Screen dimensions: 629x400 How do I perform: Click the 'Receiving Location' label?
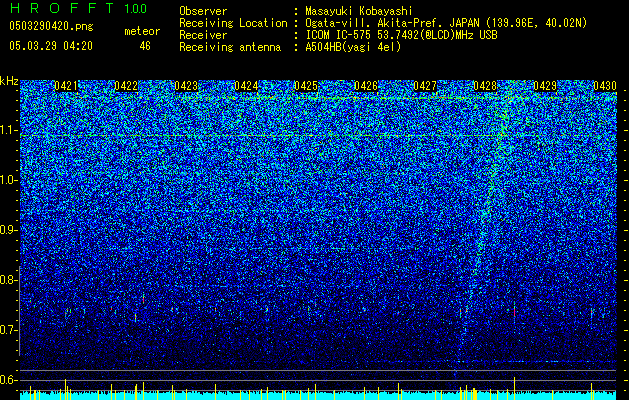[233, 23]
